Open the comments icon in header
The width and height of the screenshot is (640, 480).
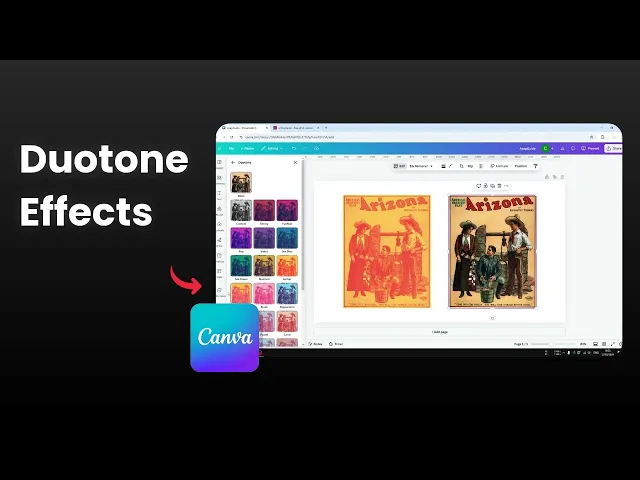(573, 149)
